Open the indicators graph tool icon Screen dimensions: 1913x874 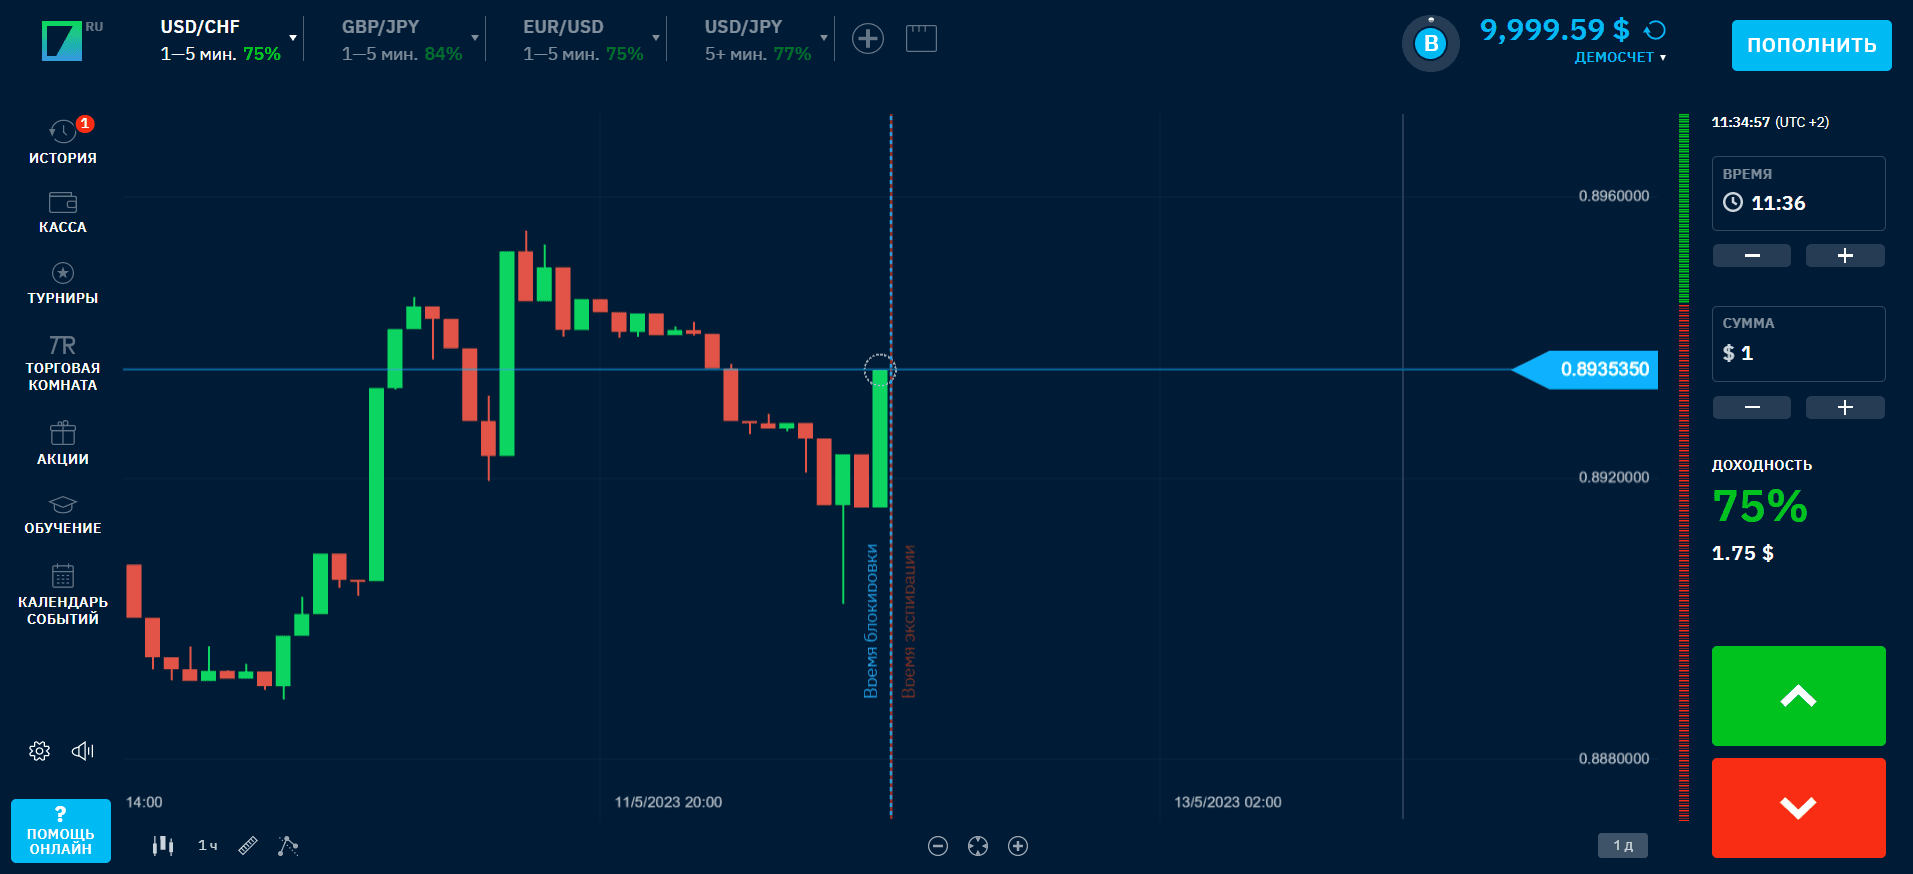pyautogui.click(x=288, y=846)
